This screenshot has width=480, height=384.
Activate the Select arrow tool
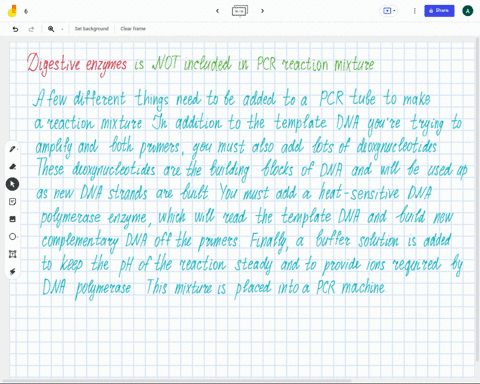pyautogui.click(x=12, y=184)
